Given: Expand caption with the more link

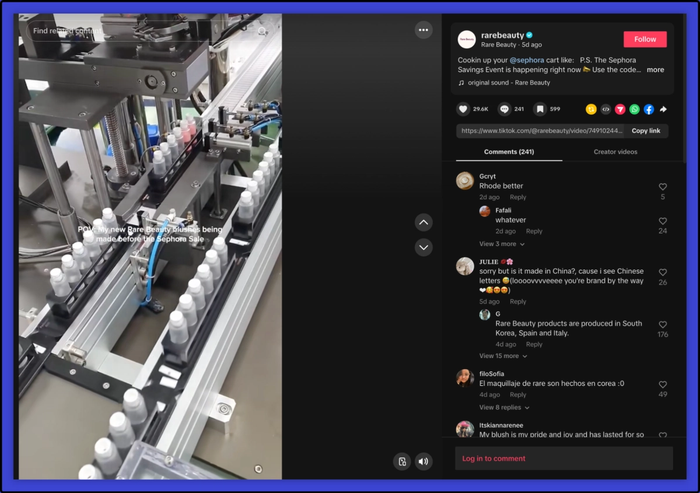Looking at the screenshot, I should (655, 70).
